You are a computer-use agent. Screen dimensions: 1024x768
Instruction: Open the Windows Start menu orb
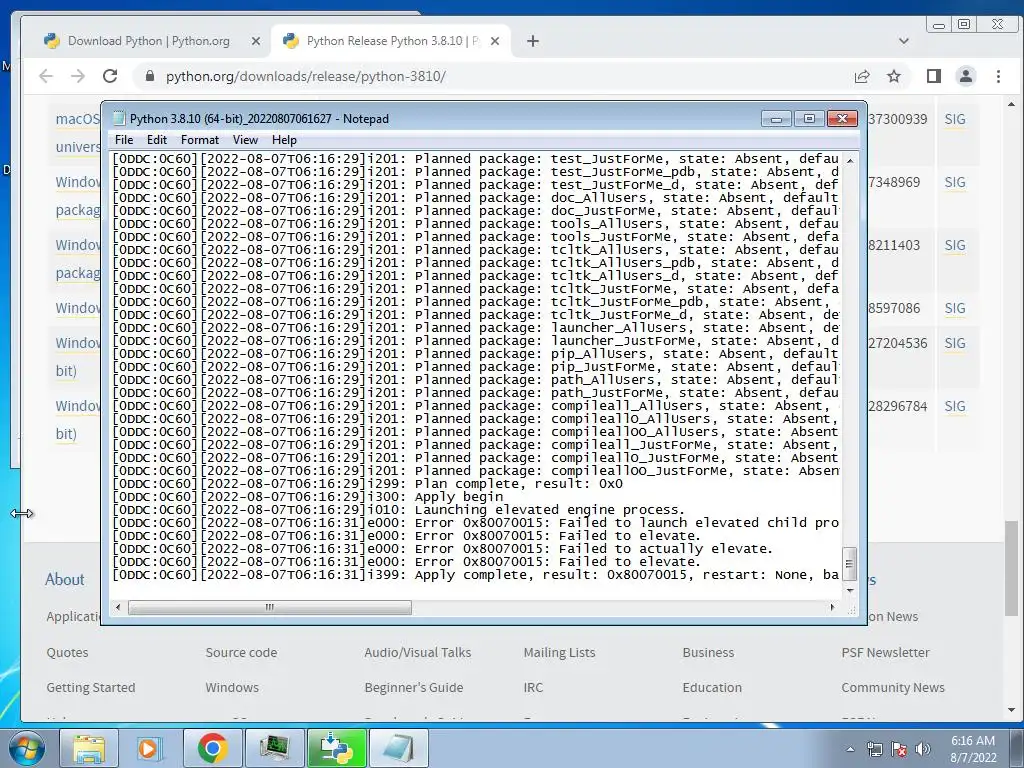[26, 748]
